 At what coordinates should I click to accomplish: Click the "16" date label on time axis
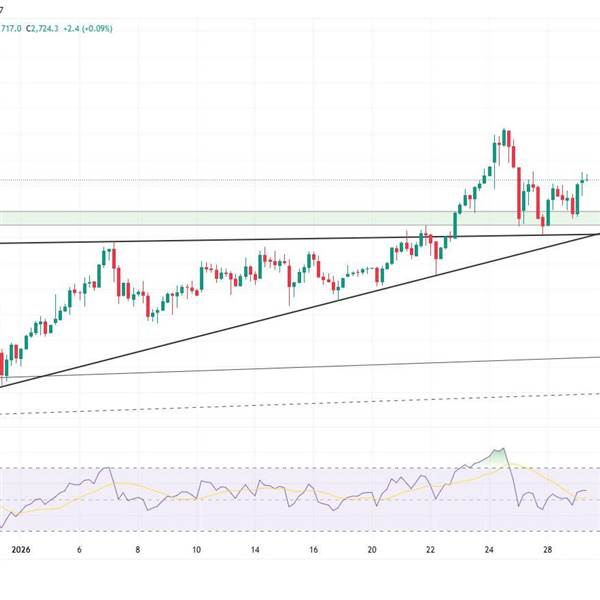pyautogui.click(x=313, y=550)
